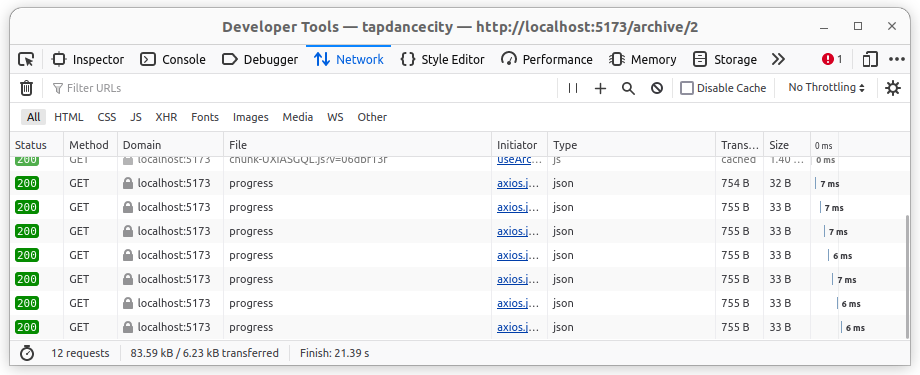This screenshot has width=920, height=375.
Task: Filter requests by Fonts
Action: coord(205,117)
